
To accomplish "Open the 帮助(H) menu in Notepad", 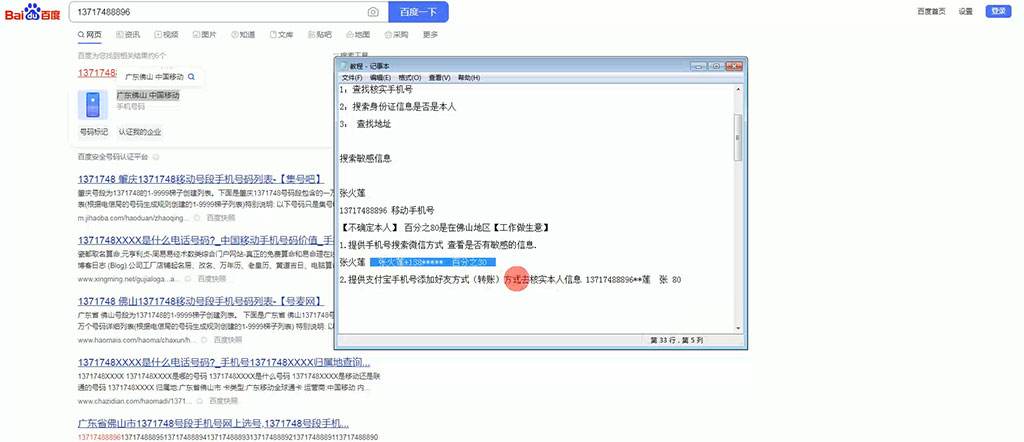I will 469,78.
